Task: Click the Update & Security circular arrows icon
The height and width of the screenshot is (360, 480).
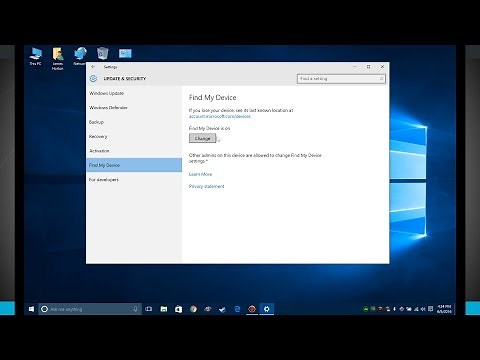Action: pyautogui.click(x=93, y=79)
